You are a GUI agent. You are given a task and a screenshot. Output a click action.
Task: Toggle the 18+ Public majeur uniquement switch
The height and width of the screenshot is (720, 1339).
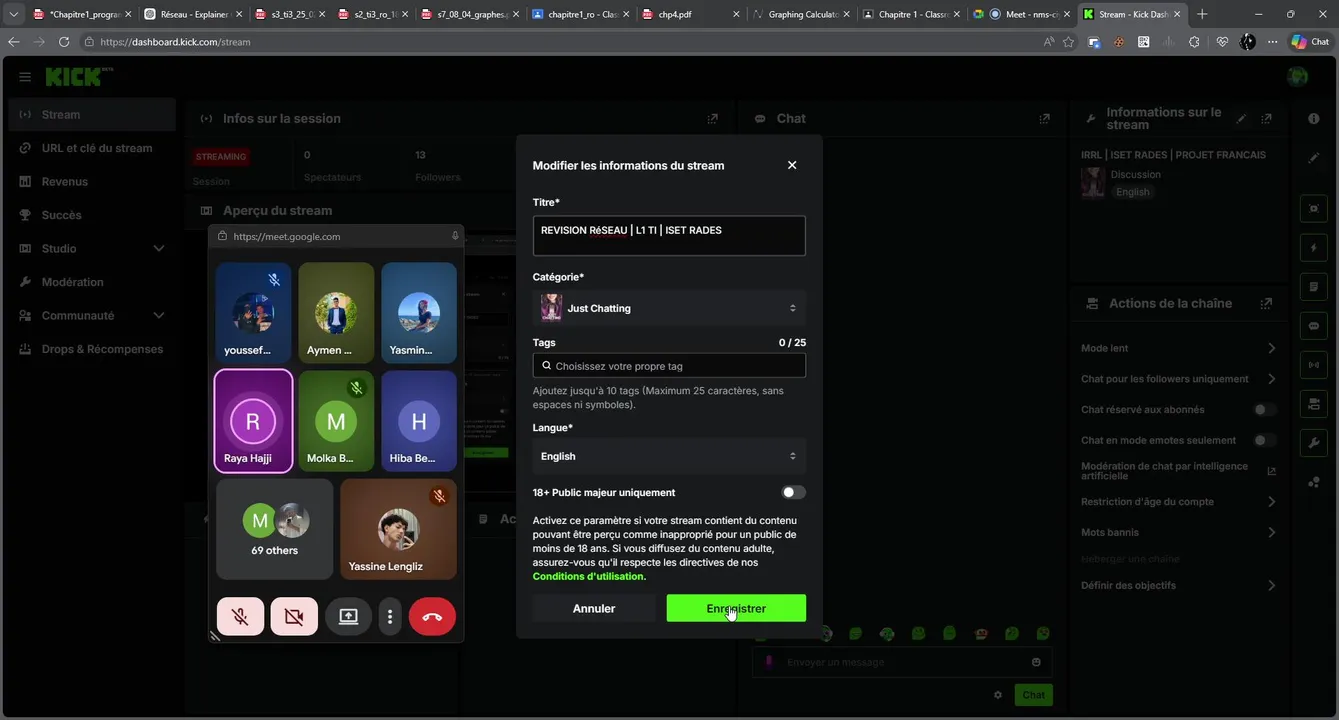(x=793, y=492)
